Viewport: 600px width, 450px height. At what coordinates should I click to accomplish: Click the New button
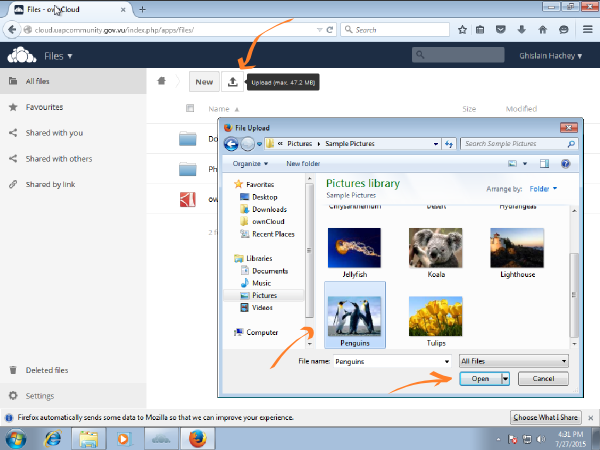pyautogui.click(x=204, y=82)
